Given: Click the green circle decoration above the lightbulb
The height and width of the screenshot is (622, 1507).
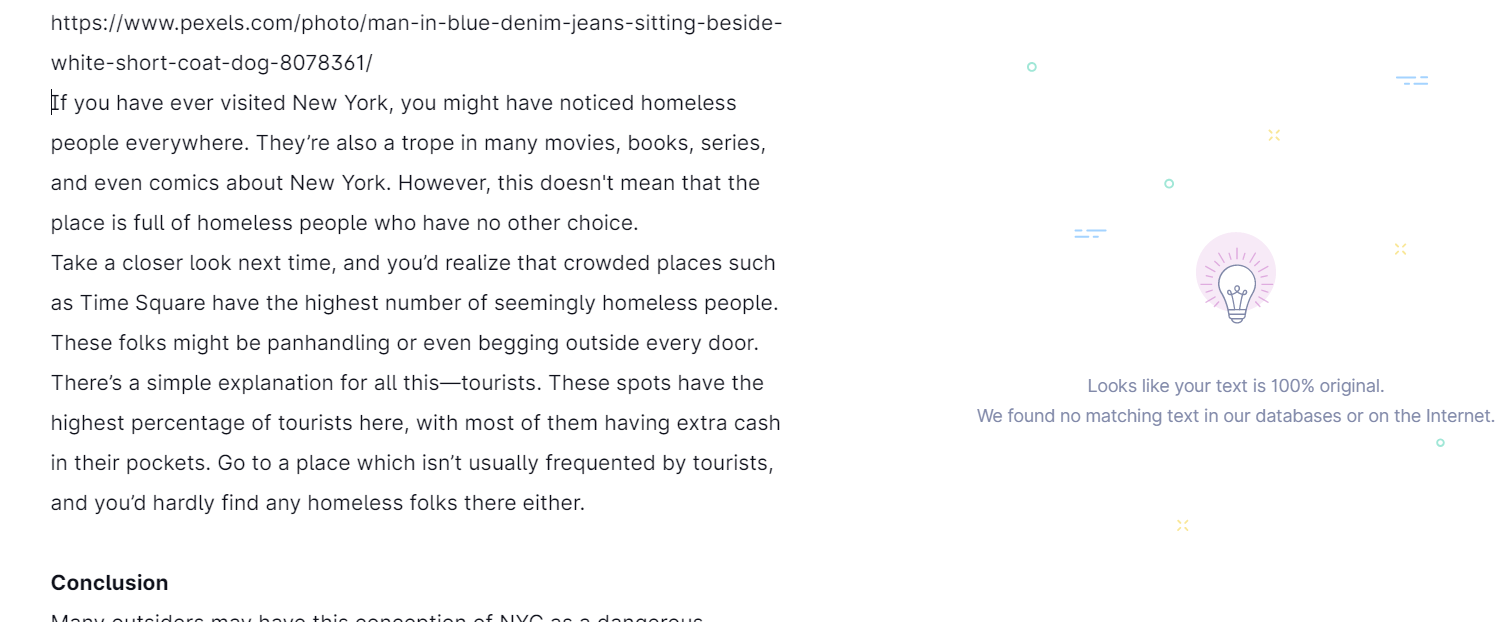Looking at the screenshot, I should pos(1169,184).
